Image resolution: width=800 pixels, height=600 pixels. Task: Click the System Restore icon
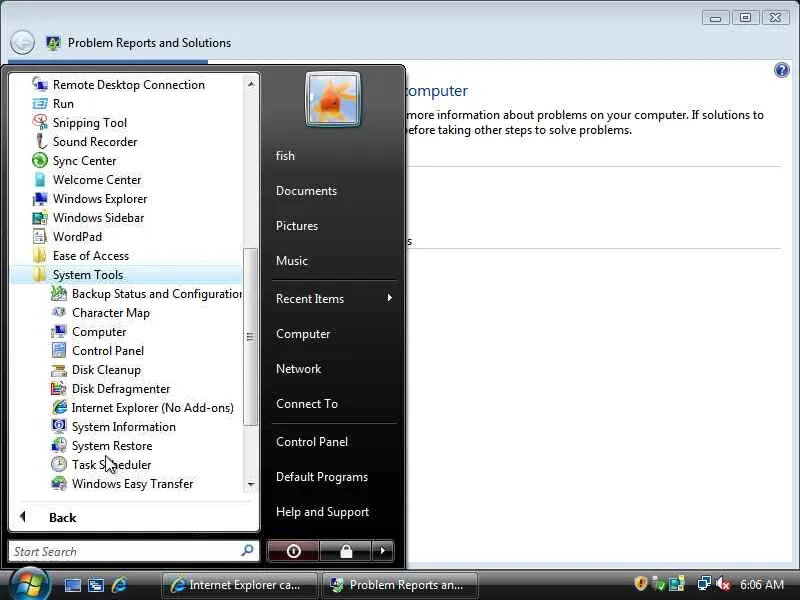[x=59, y=445]
